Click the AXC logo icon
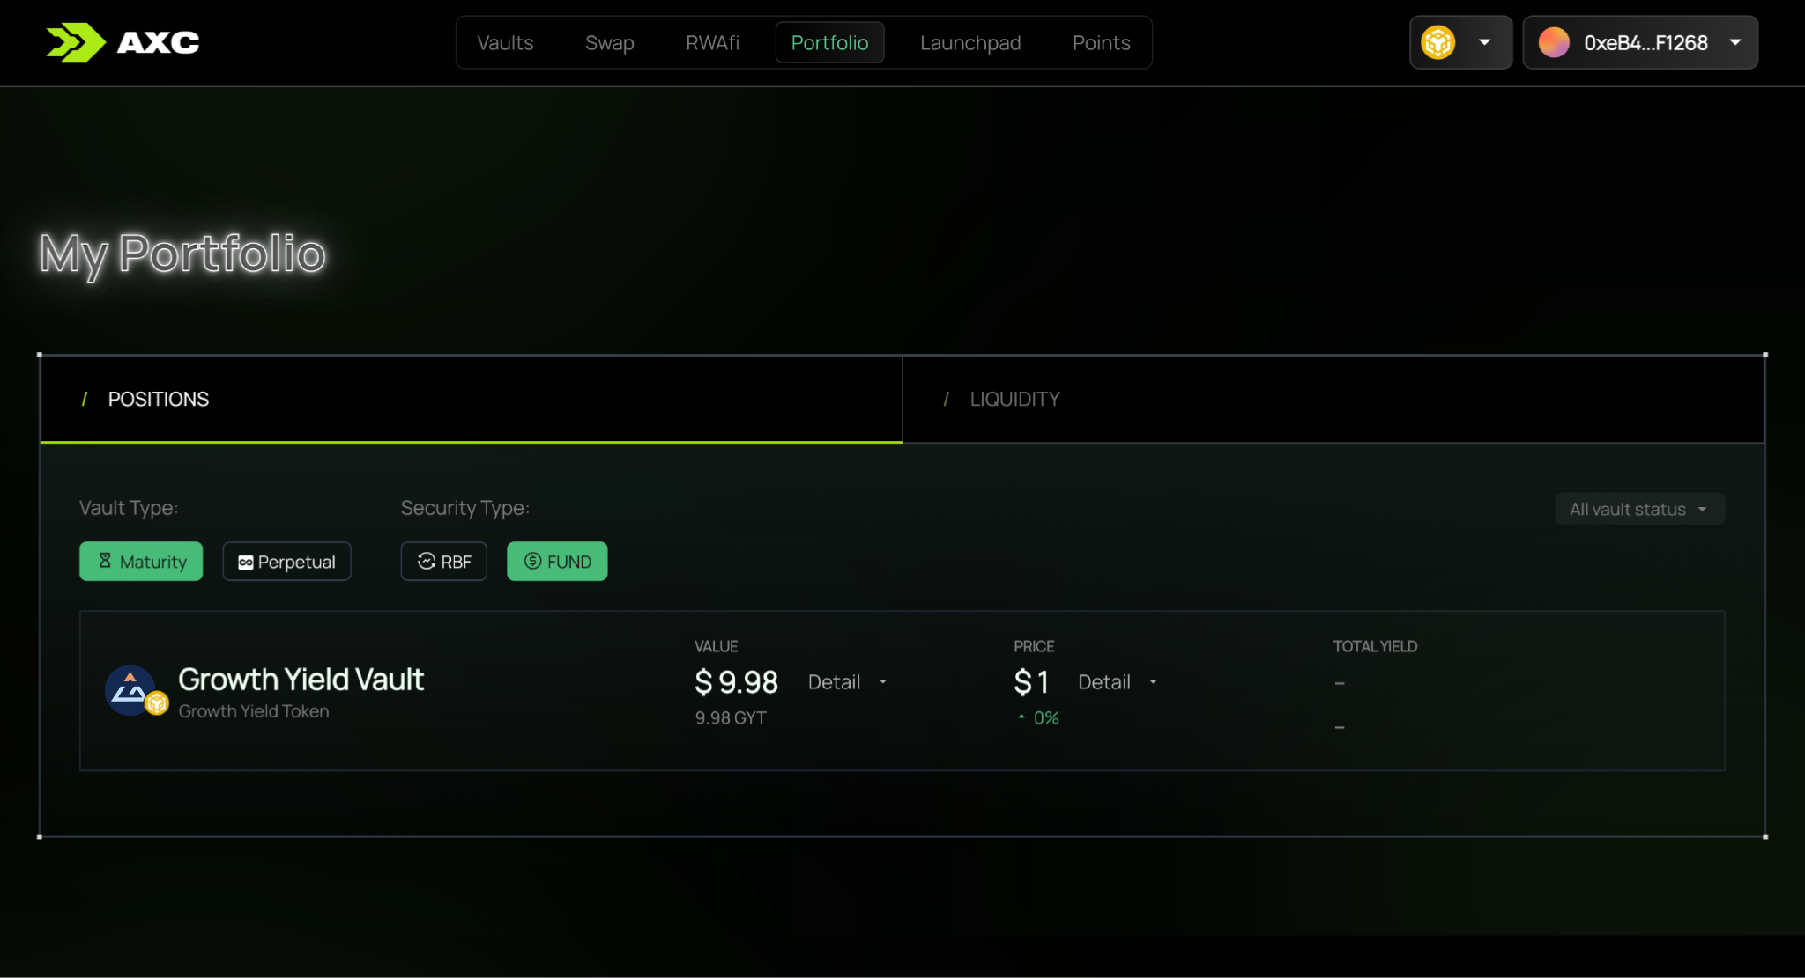The width and height of the screenshot is (1805, 978). pos(76,42)
